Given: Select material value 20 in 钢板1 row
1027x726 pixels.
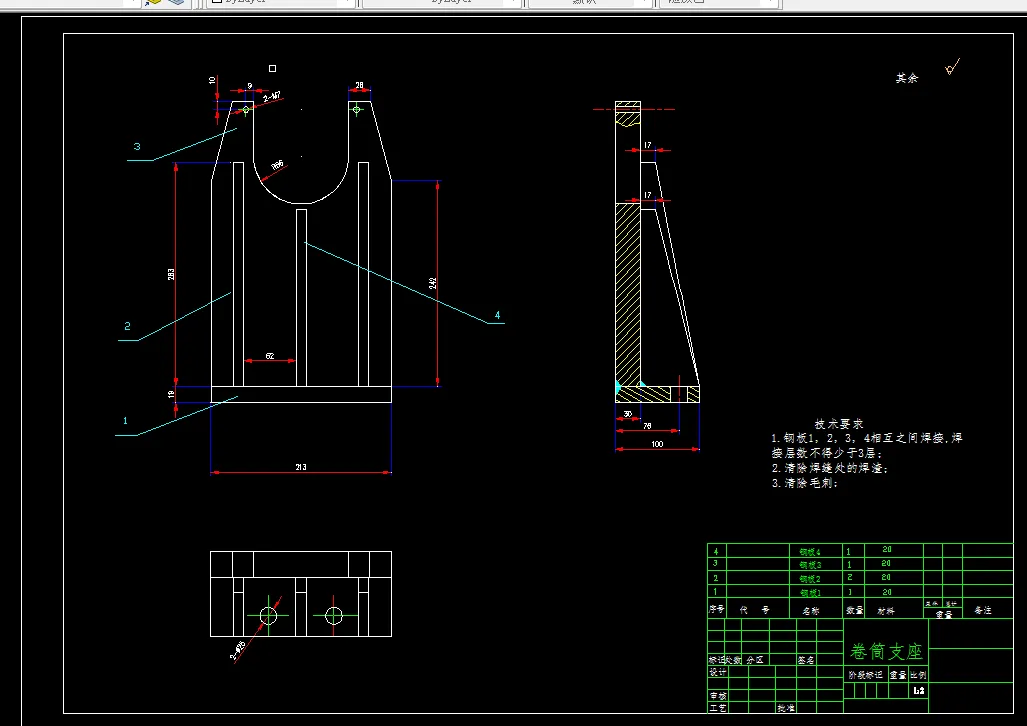Looking at the screenshot, I should [x=887, y=592].
